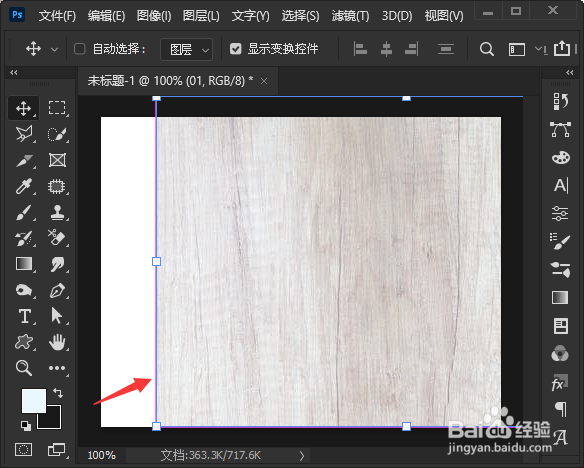Screen dimensions: 584x468
Task: Uncheck 显示变换控件 checkbox
Action: coord(235,49)
